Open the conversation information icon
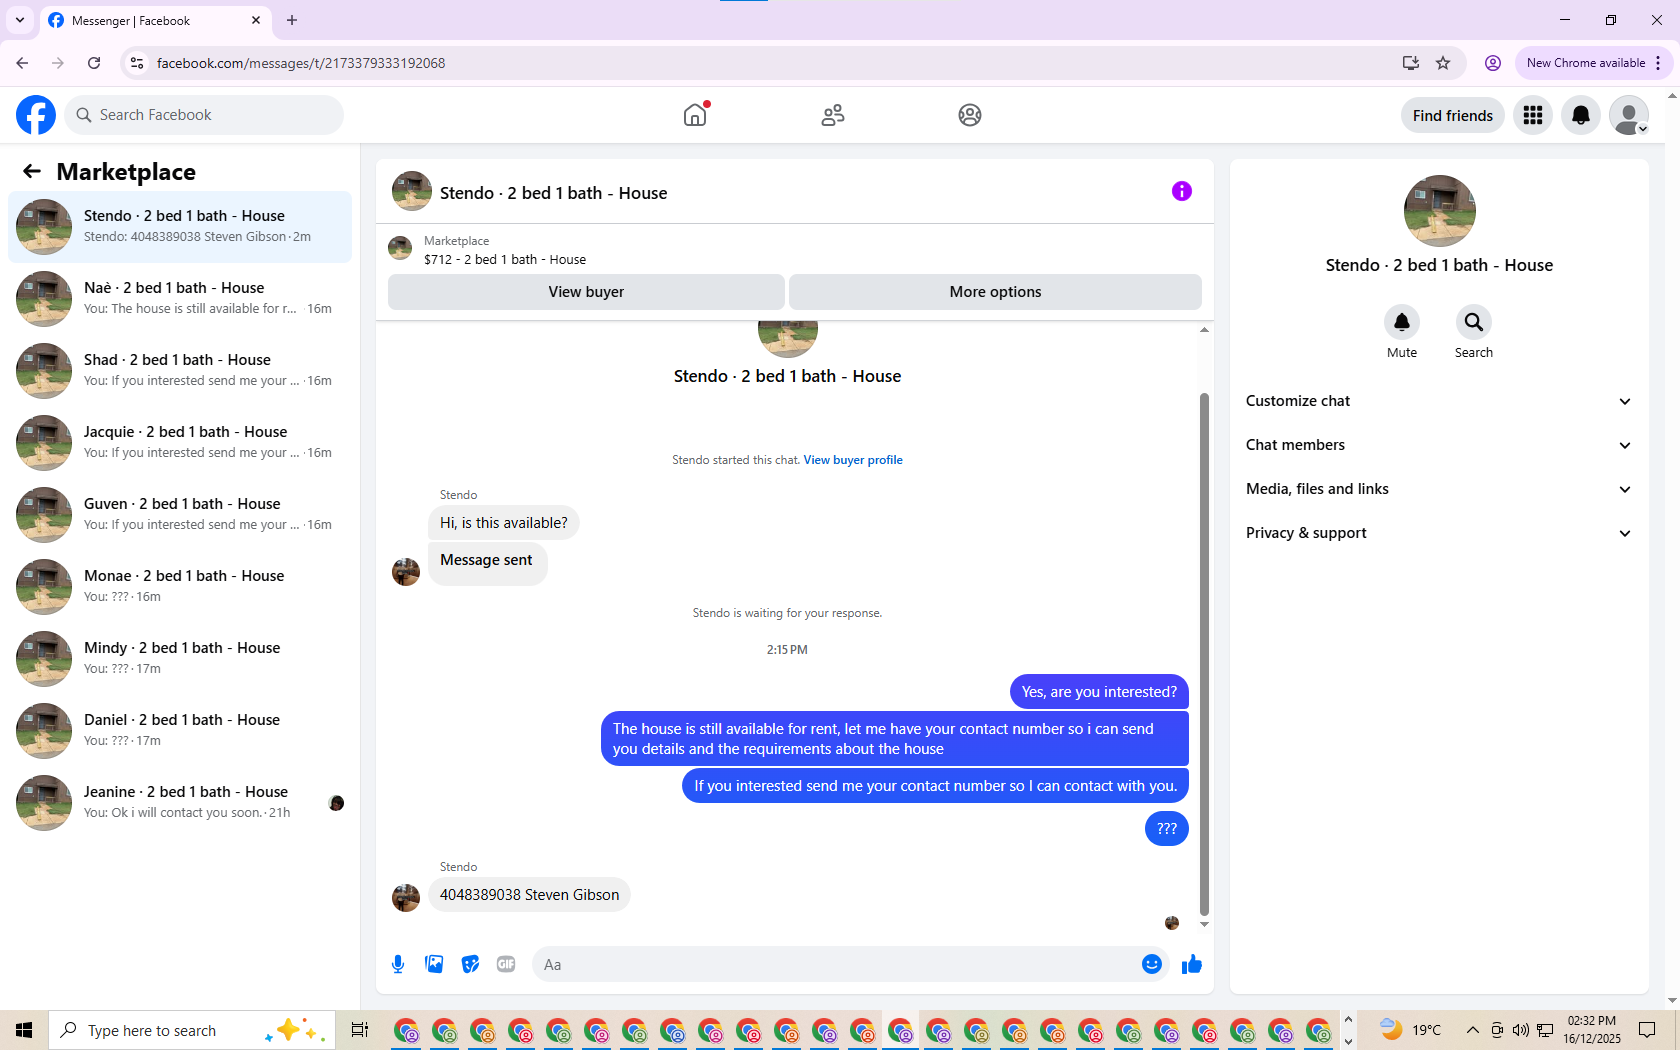 pos(1182,191)
